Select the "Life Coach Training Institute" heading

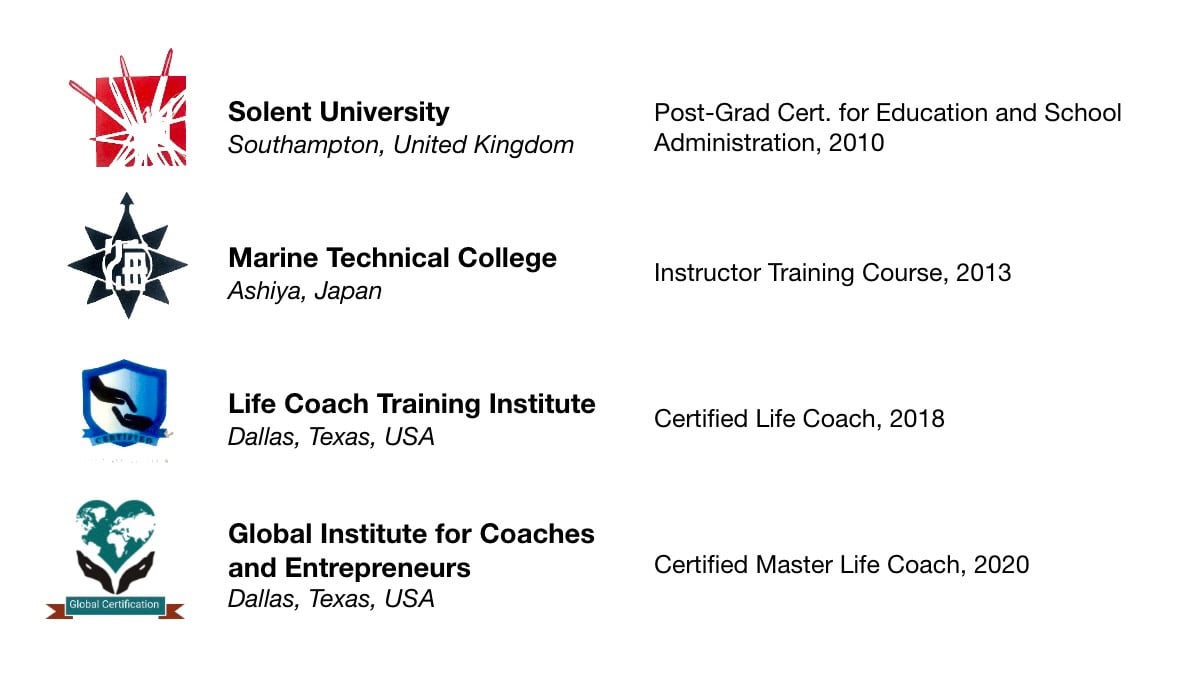(x=411, y=403)
